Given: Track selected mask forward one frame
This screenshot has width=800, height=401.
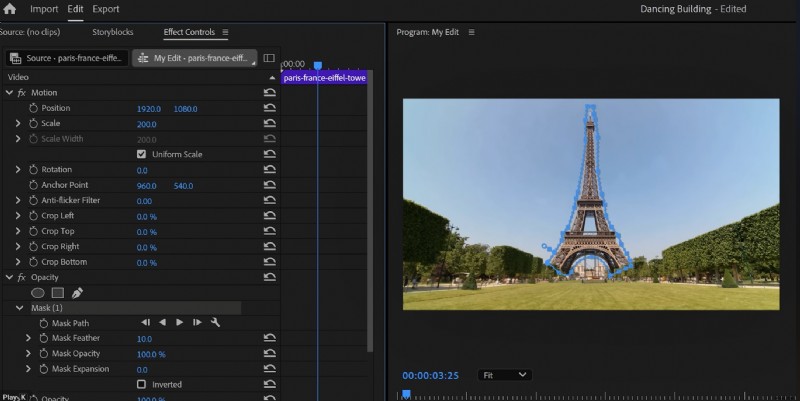Looking at the screenshot, I should [197, 322].
